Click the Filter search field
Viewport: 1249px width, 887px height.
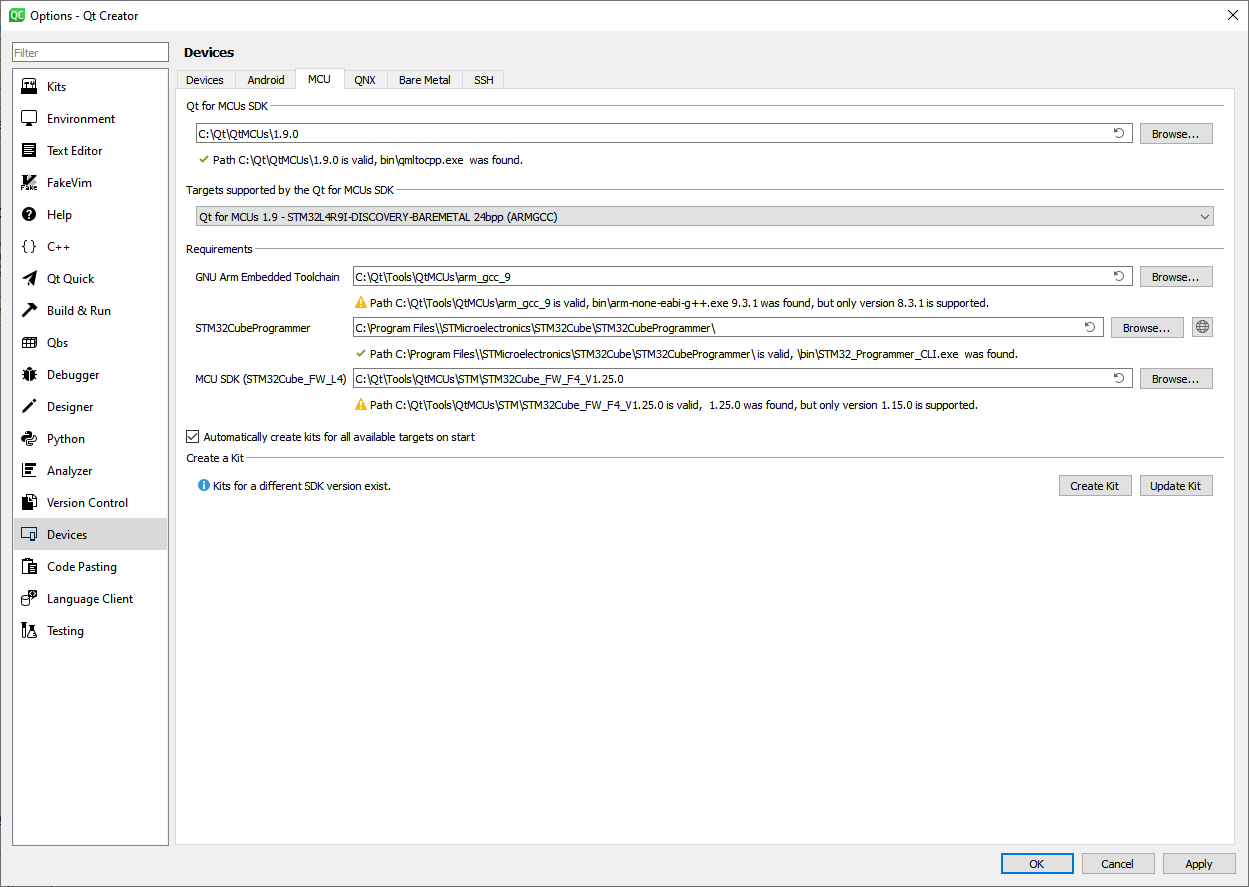[90, 53]
